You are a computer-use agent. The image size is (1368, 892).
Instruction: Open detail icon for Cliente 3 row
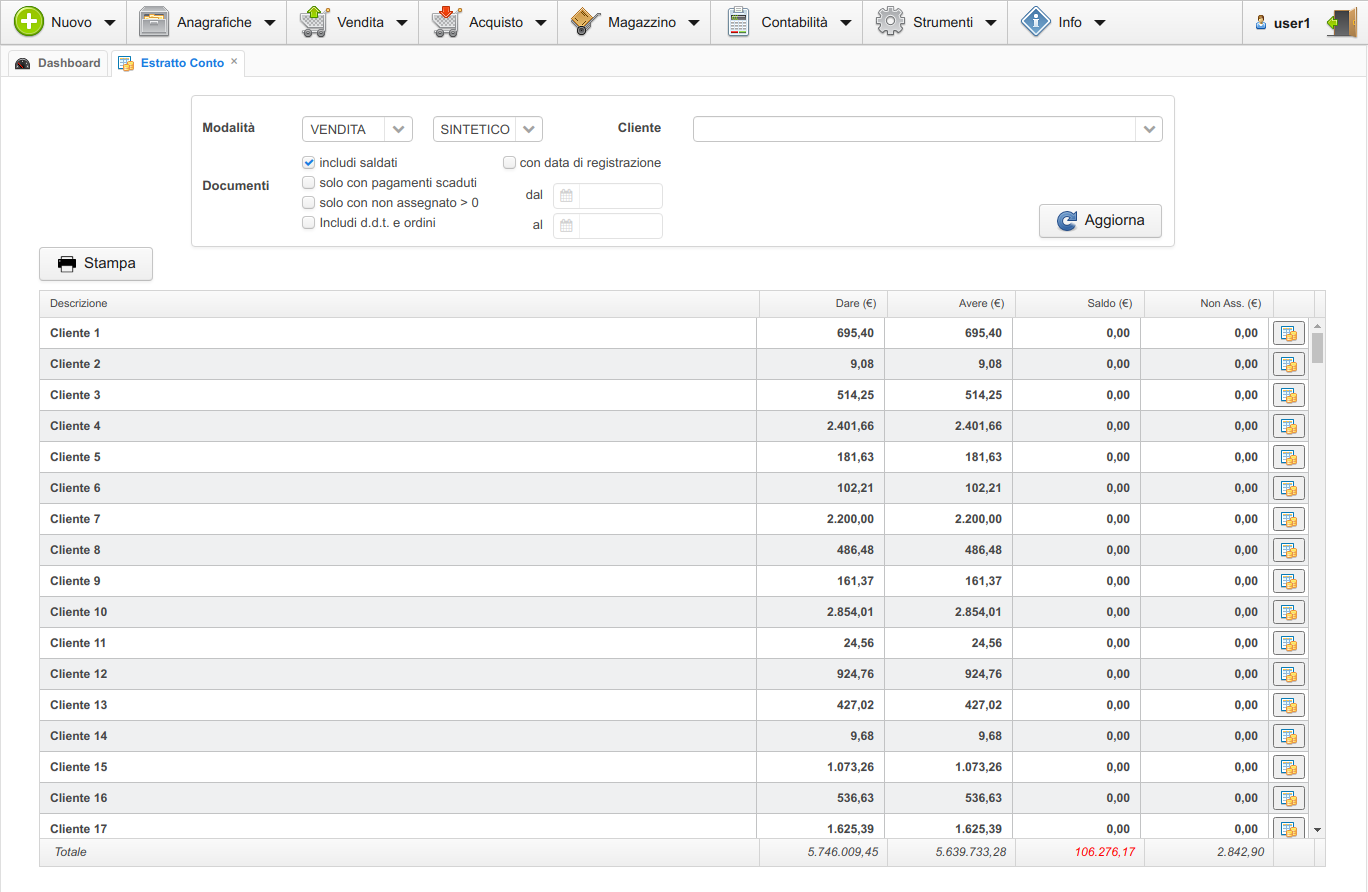pos(1289,395)
